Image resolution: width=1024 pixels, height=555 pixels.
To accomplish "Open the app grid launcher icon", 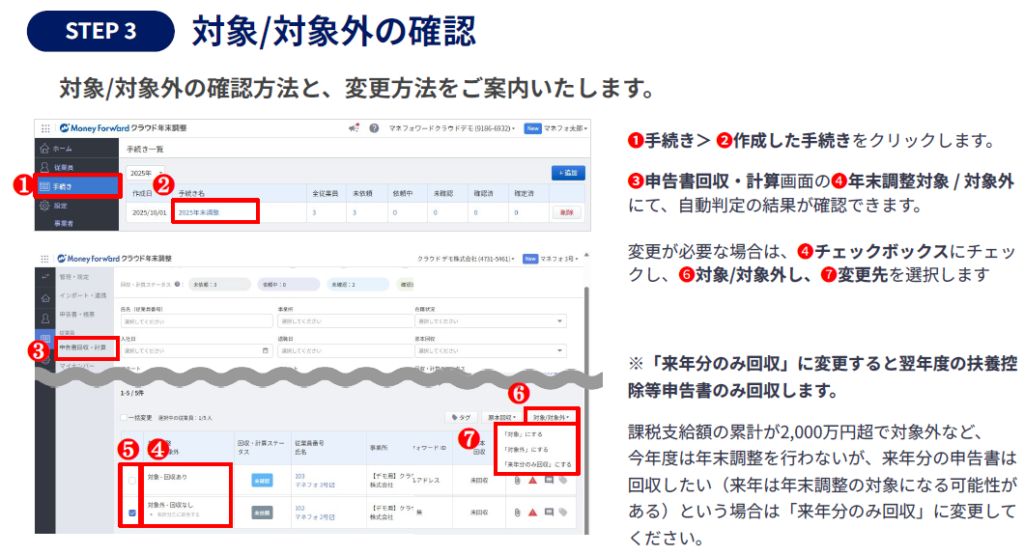I will pos(45,129).
